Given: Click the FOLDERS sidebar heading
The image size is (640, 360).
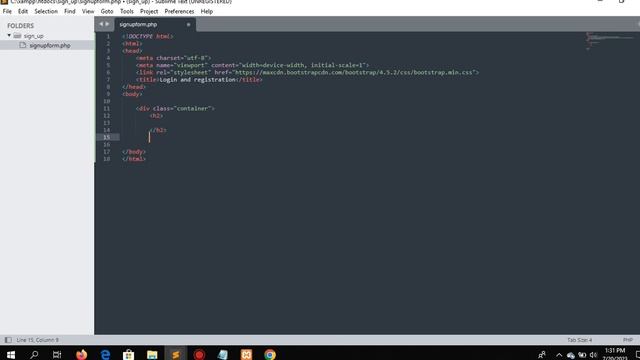Looking at the screenshot, I should point(20,26).
